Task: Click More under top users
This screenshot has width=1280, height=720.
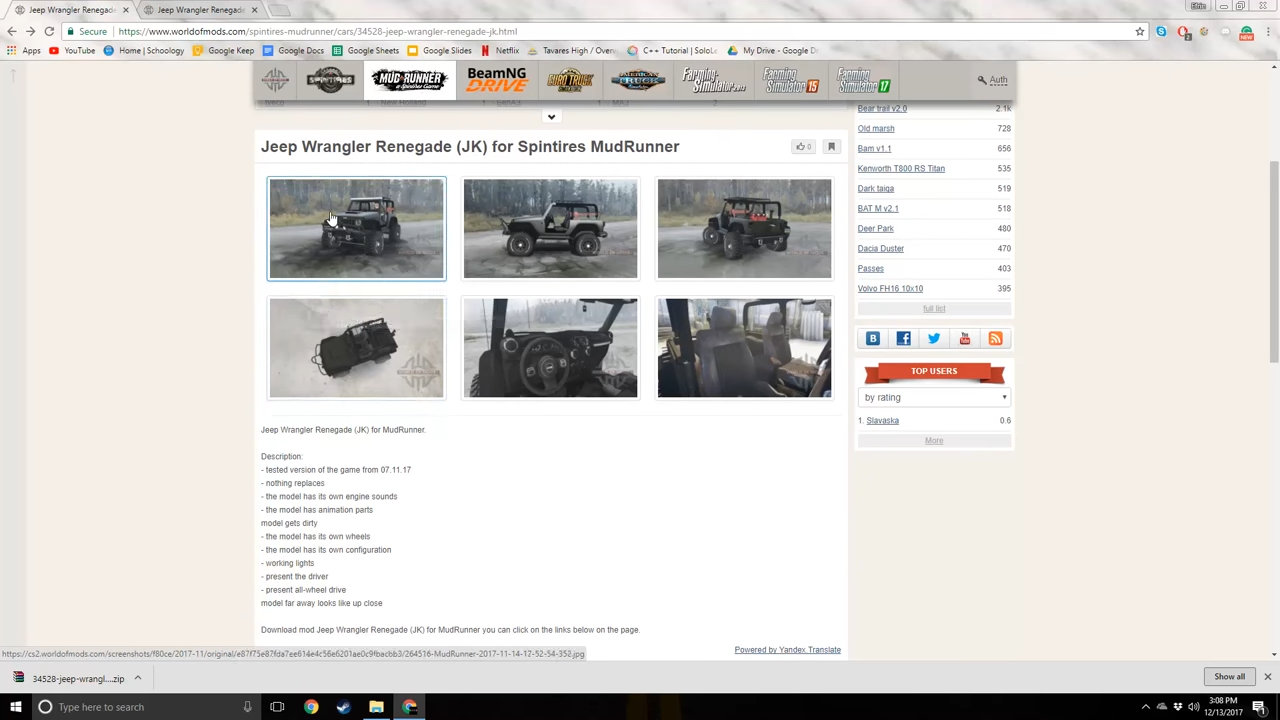Action: point(934,440)
